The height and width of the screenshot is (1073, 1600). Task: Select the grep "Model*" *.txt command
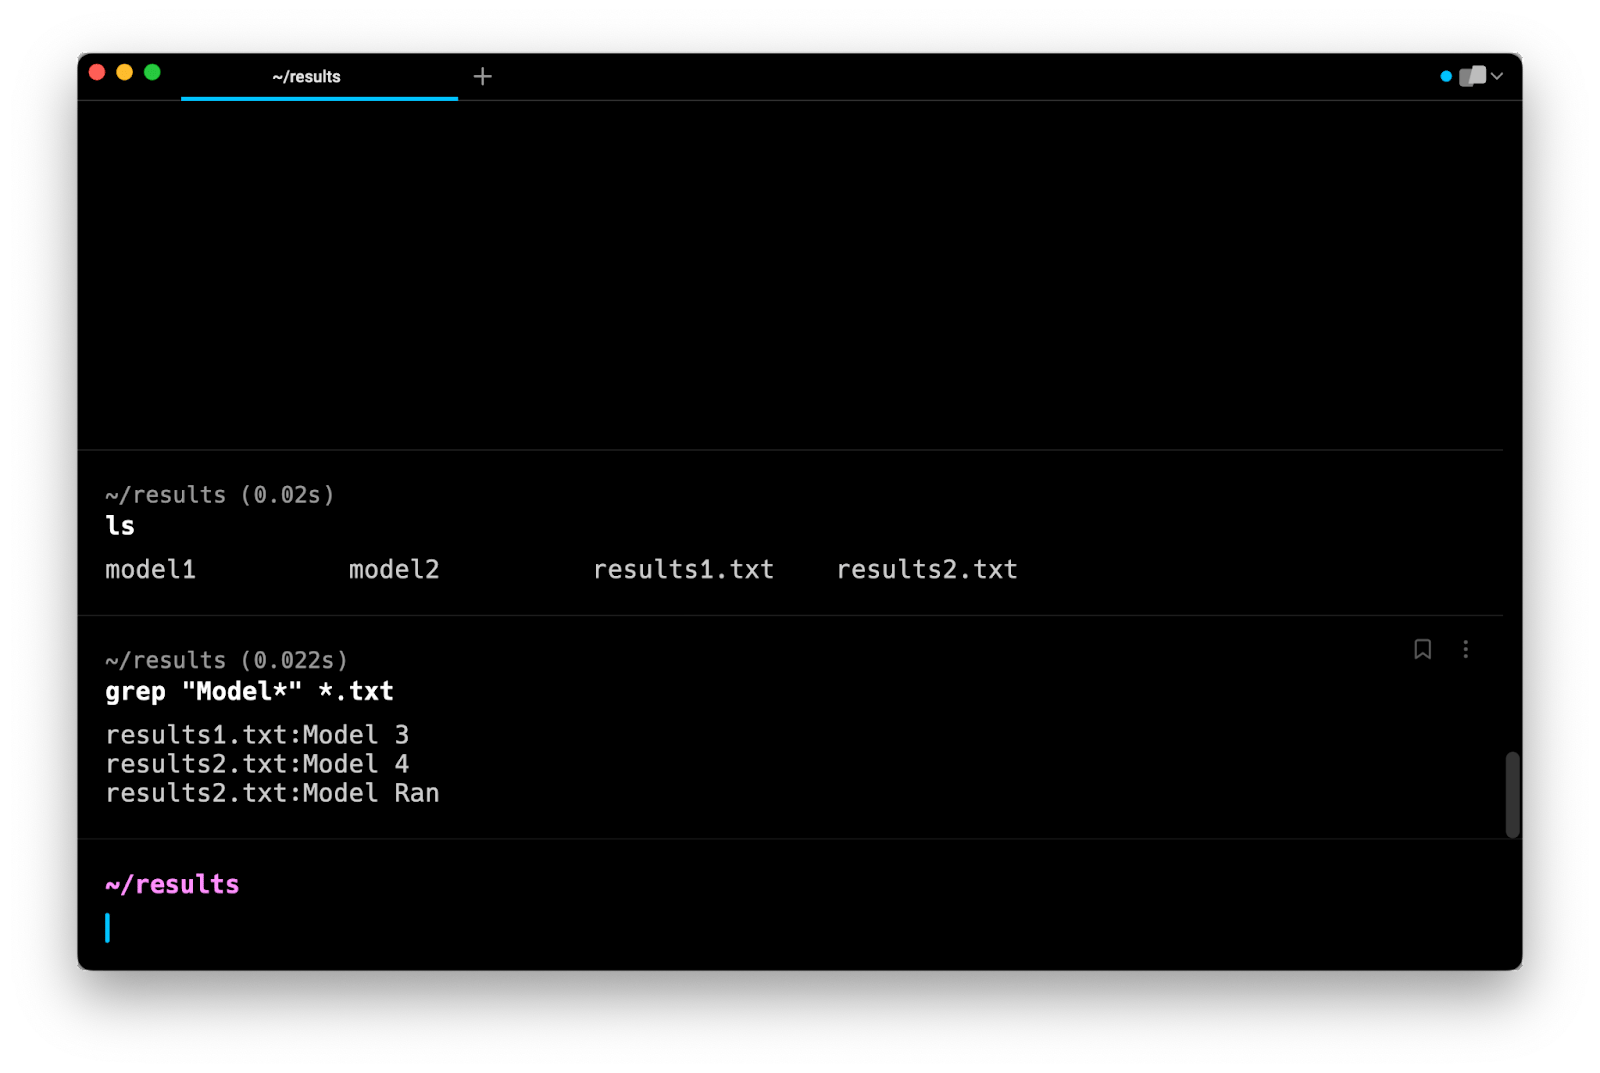[249, 692]
